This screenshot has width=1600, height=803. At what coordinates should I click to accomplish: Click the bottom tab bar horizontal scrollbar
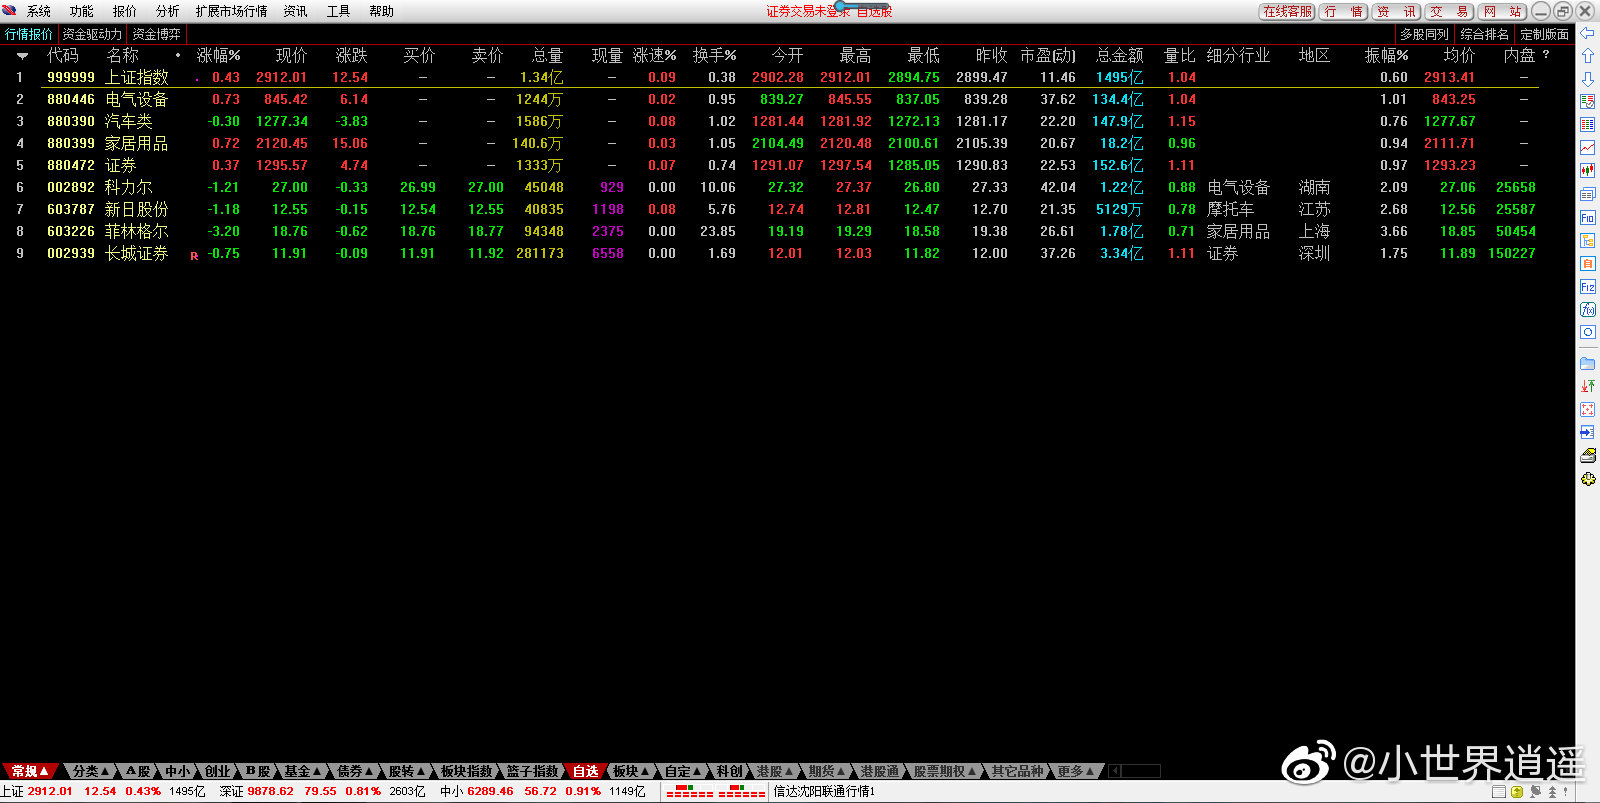(x=1140, y=771)
